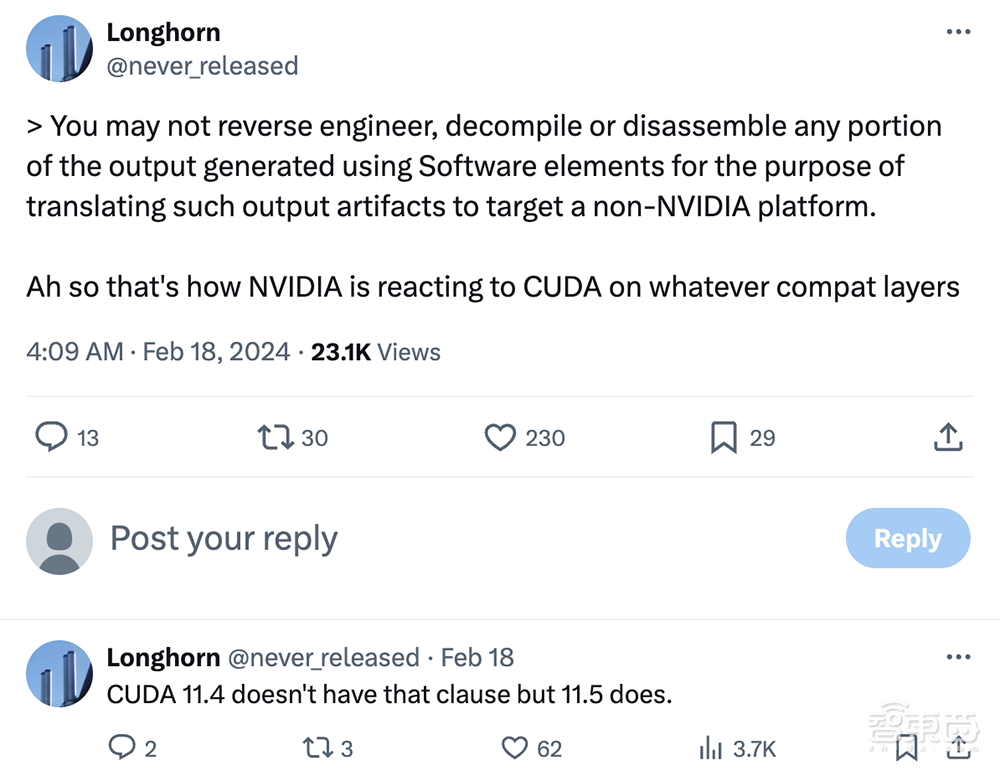Viewport: 1000px width, 771px height.
Task: Click the 'Post your reply' text field
Action: tap(224, 539)
